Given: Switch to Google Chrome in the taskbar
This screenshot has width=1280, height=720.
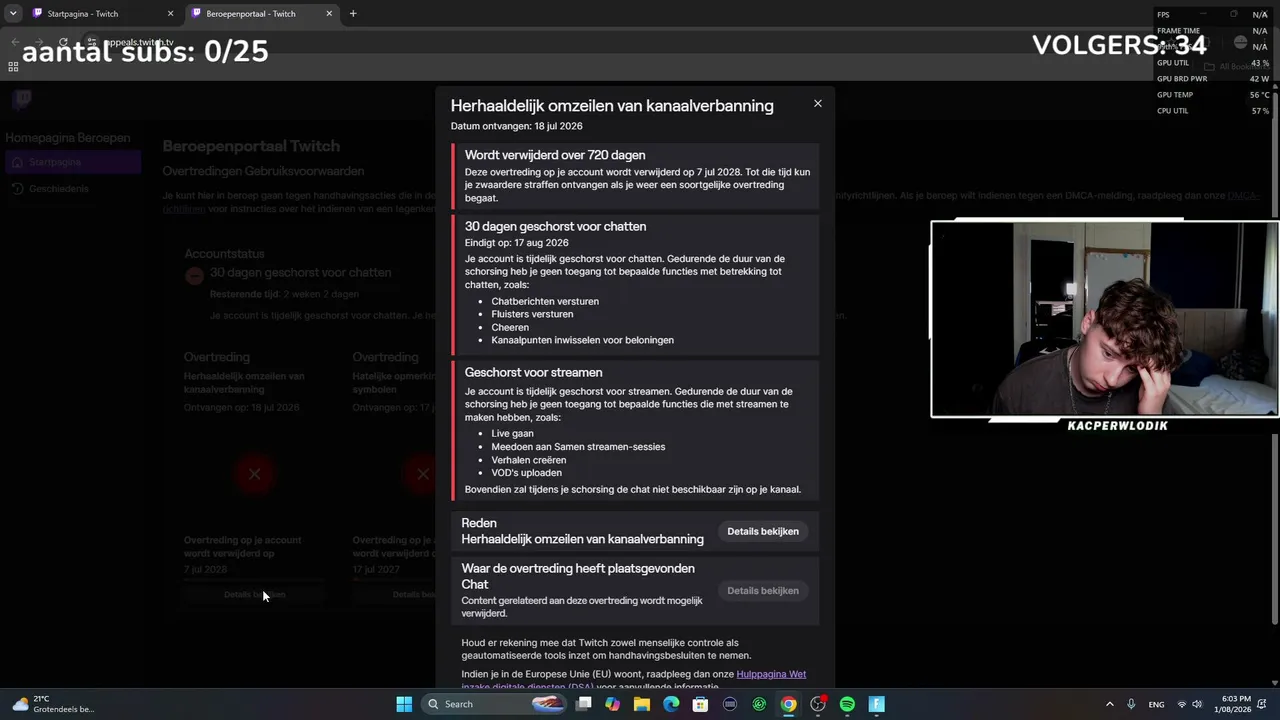Looking at the screenshot, I should (789, 704).
